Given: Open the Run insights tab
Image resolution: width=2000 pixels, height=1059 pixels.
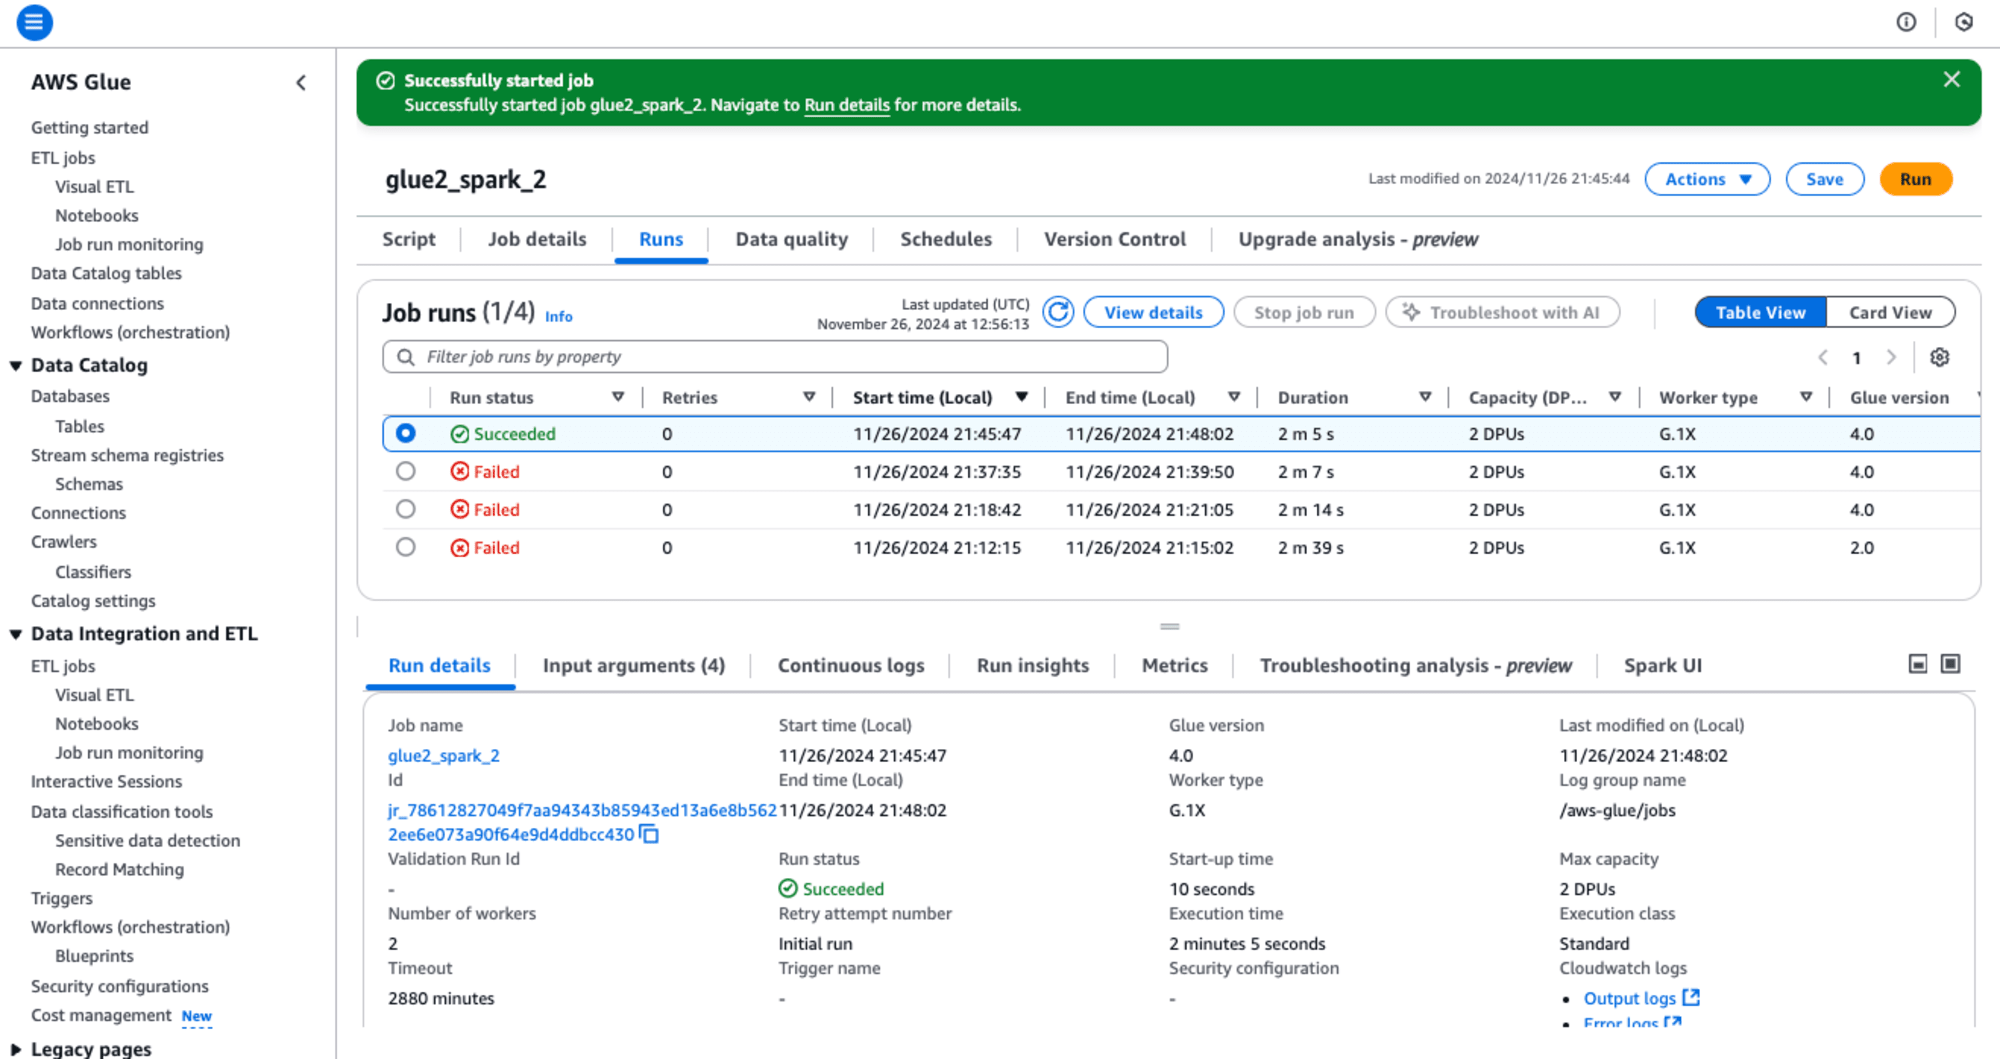Looking at the screenshot, I should click(1032, 665).
